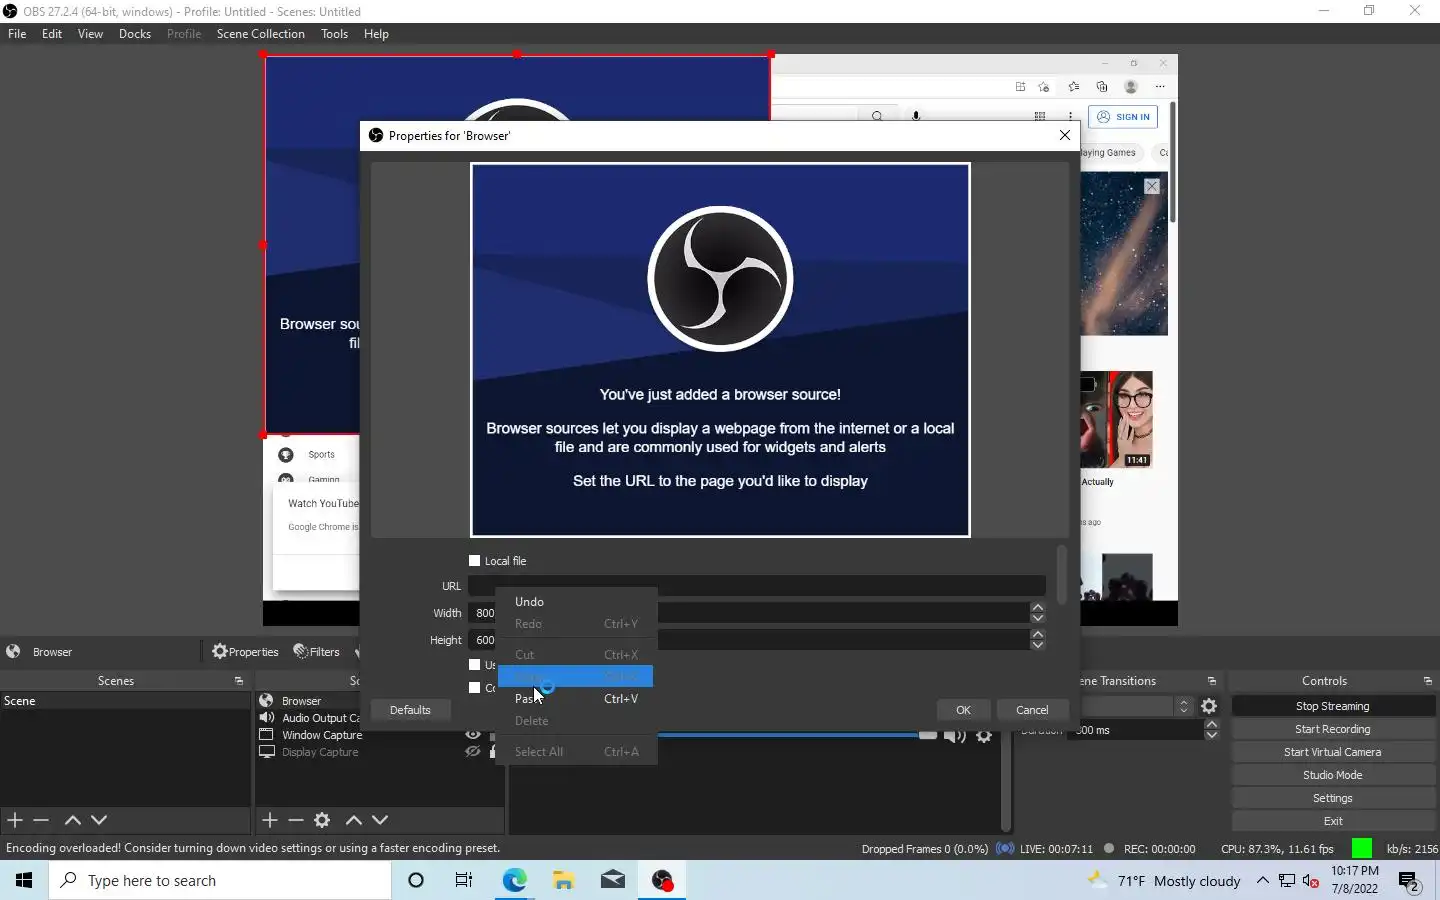Open OBS Settings from Controls

pyautogui.click(x=1333, y=798)
